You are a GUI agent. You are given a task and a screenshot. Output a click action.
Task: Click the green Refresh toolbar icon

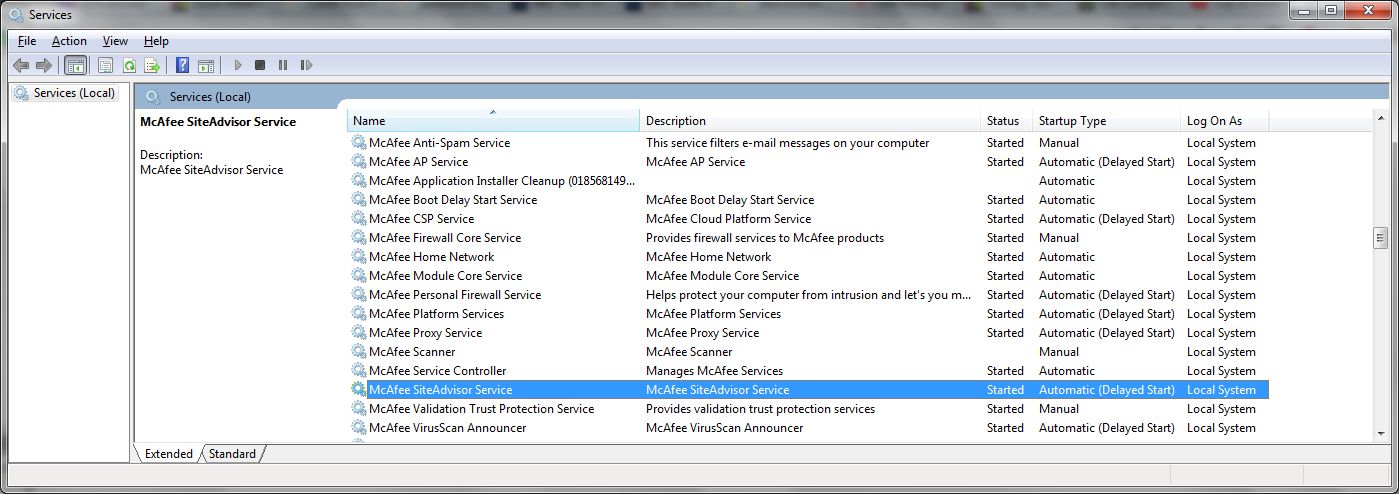click(x=129, y=66)
